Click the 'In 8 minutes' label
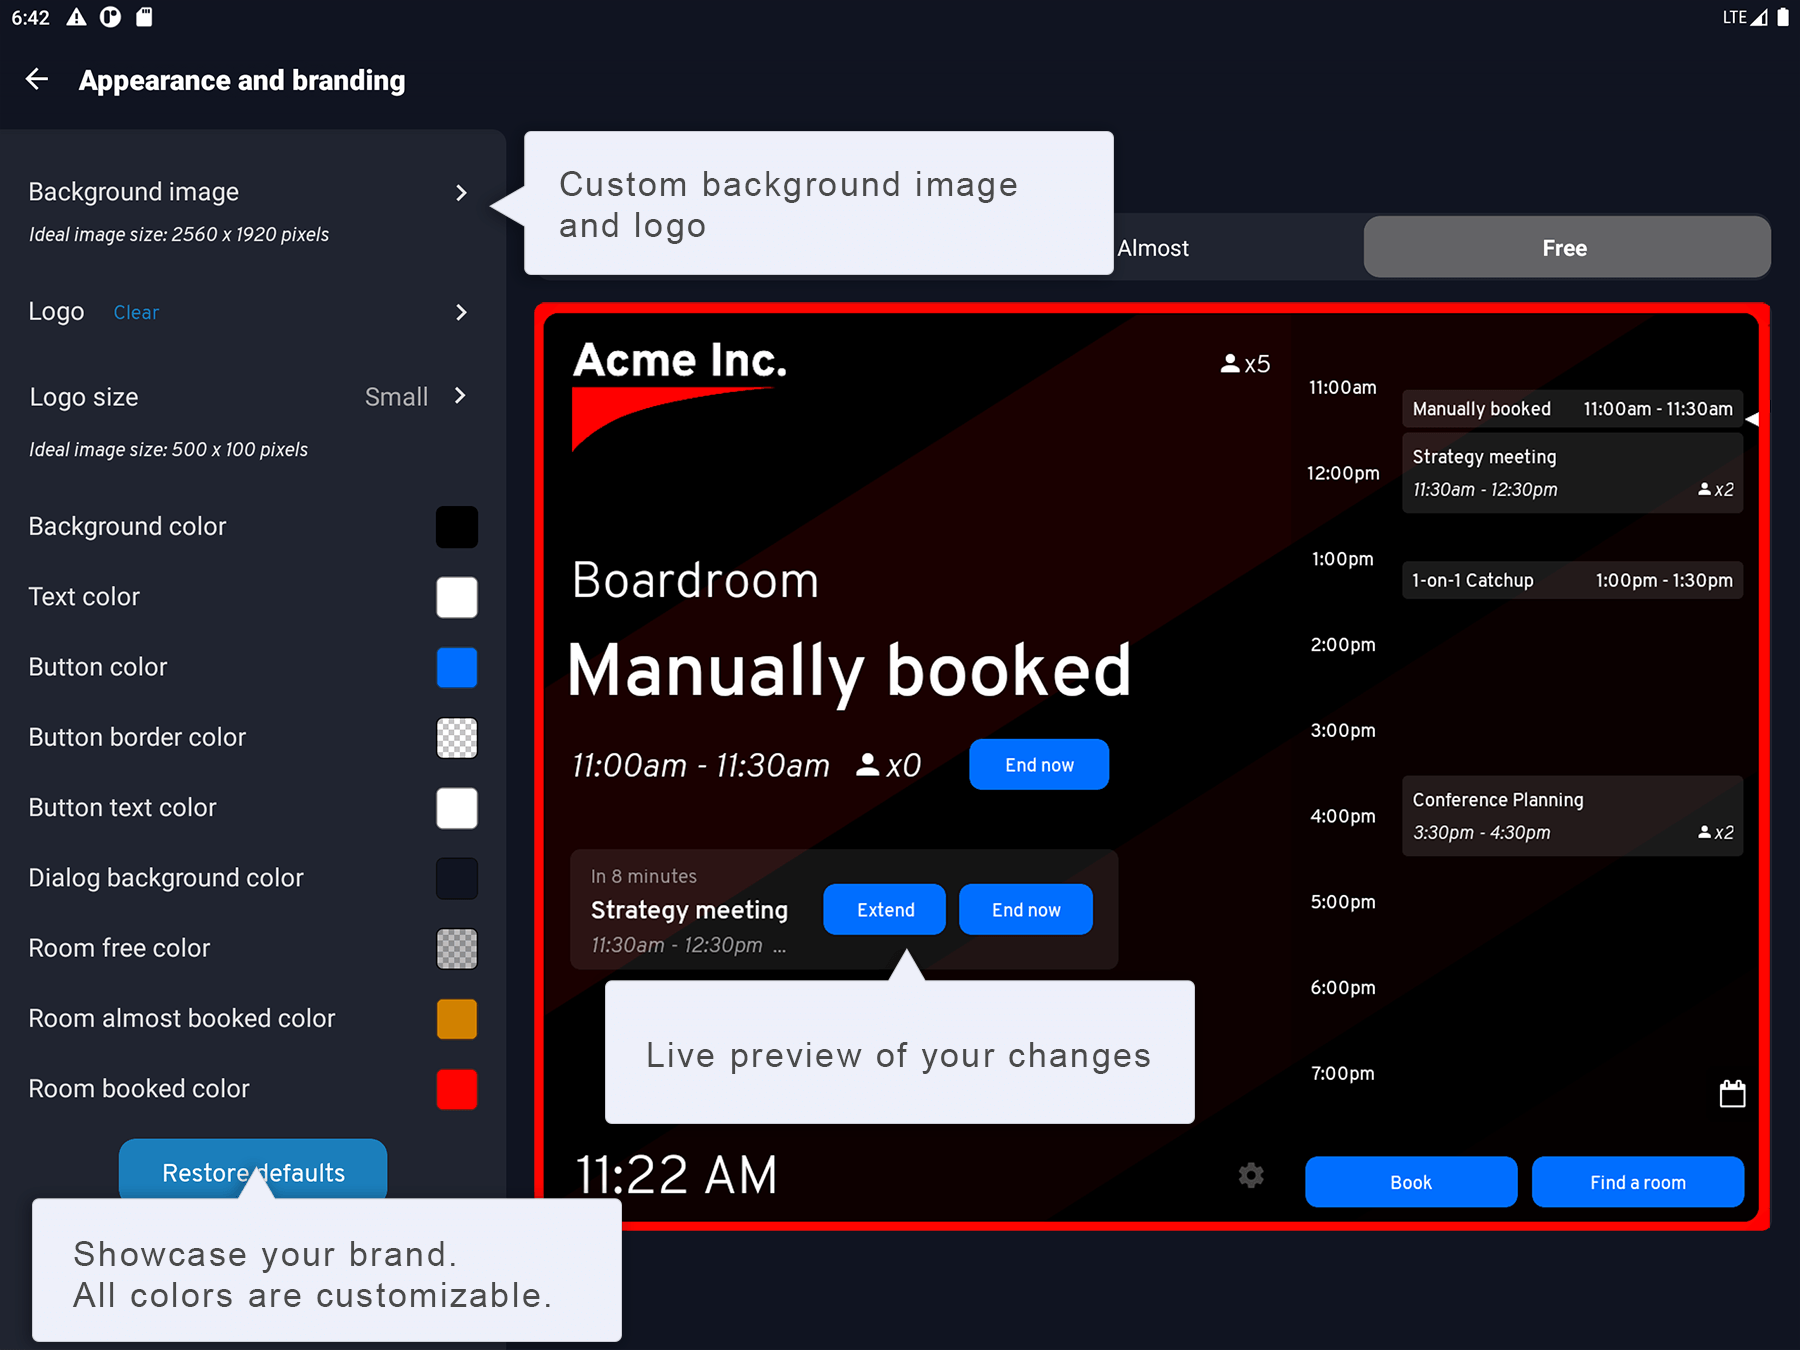Viewport: 1800px width, 1350px height. pyautogui.click(x=644, y=876)
